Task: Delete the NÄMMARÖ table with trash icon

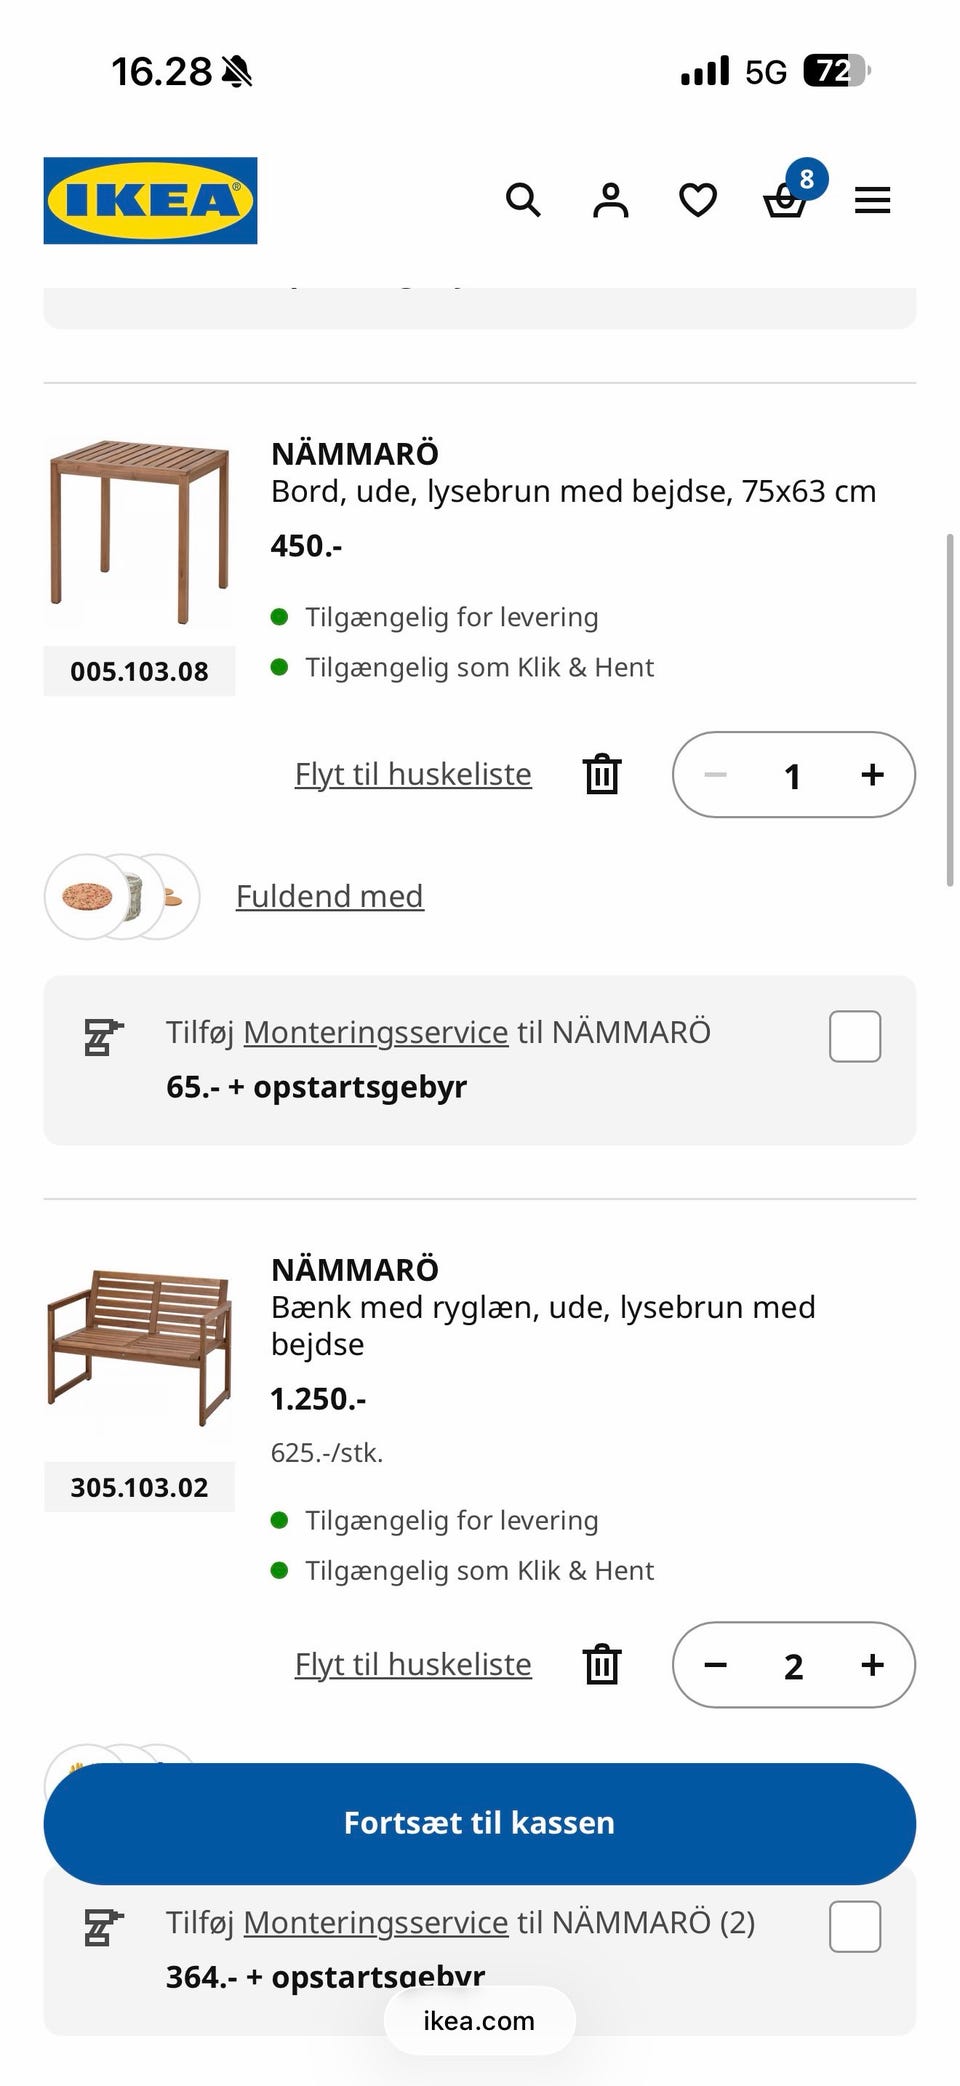Action: [602, 774]
